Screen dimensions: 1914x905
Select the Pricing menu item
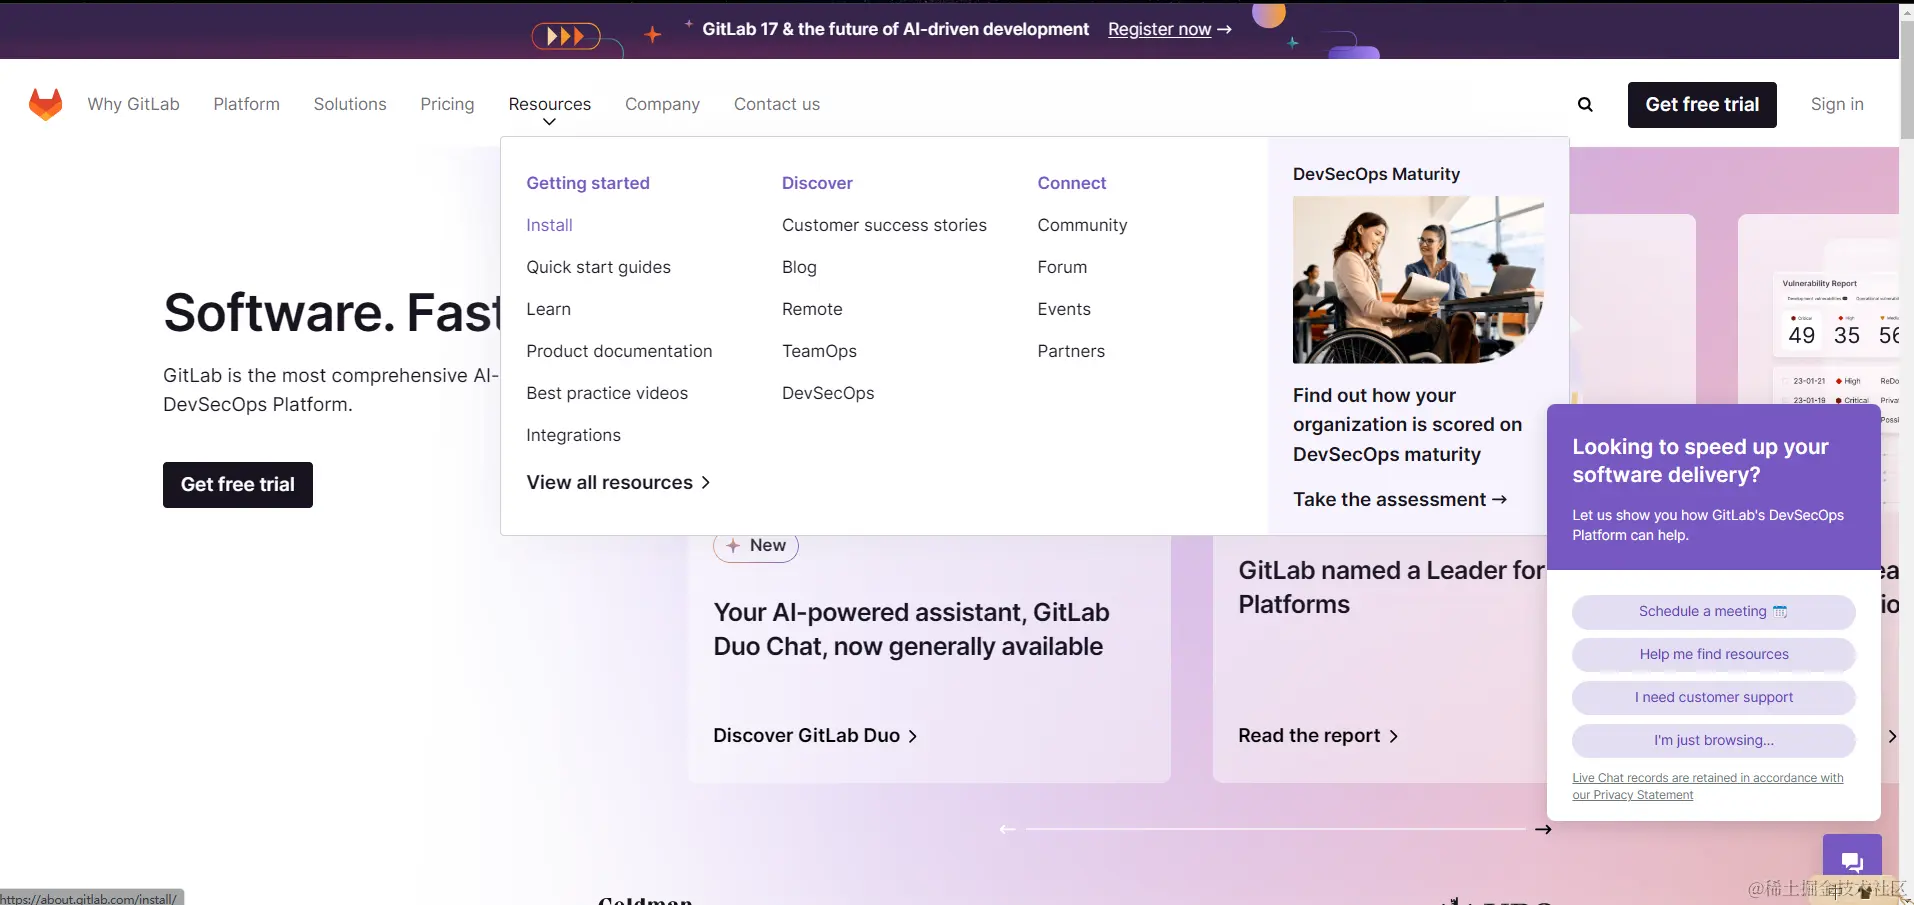click(x=447, y=104)
